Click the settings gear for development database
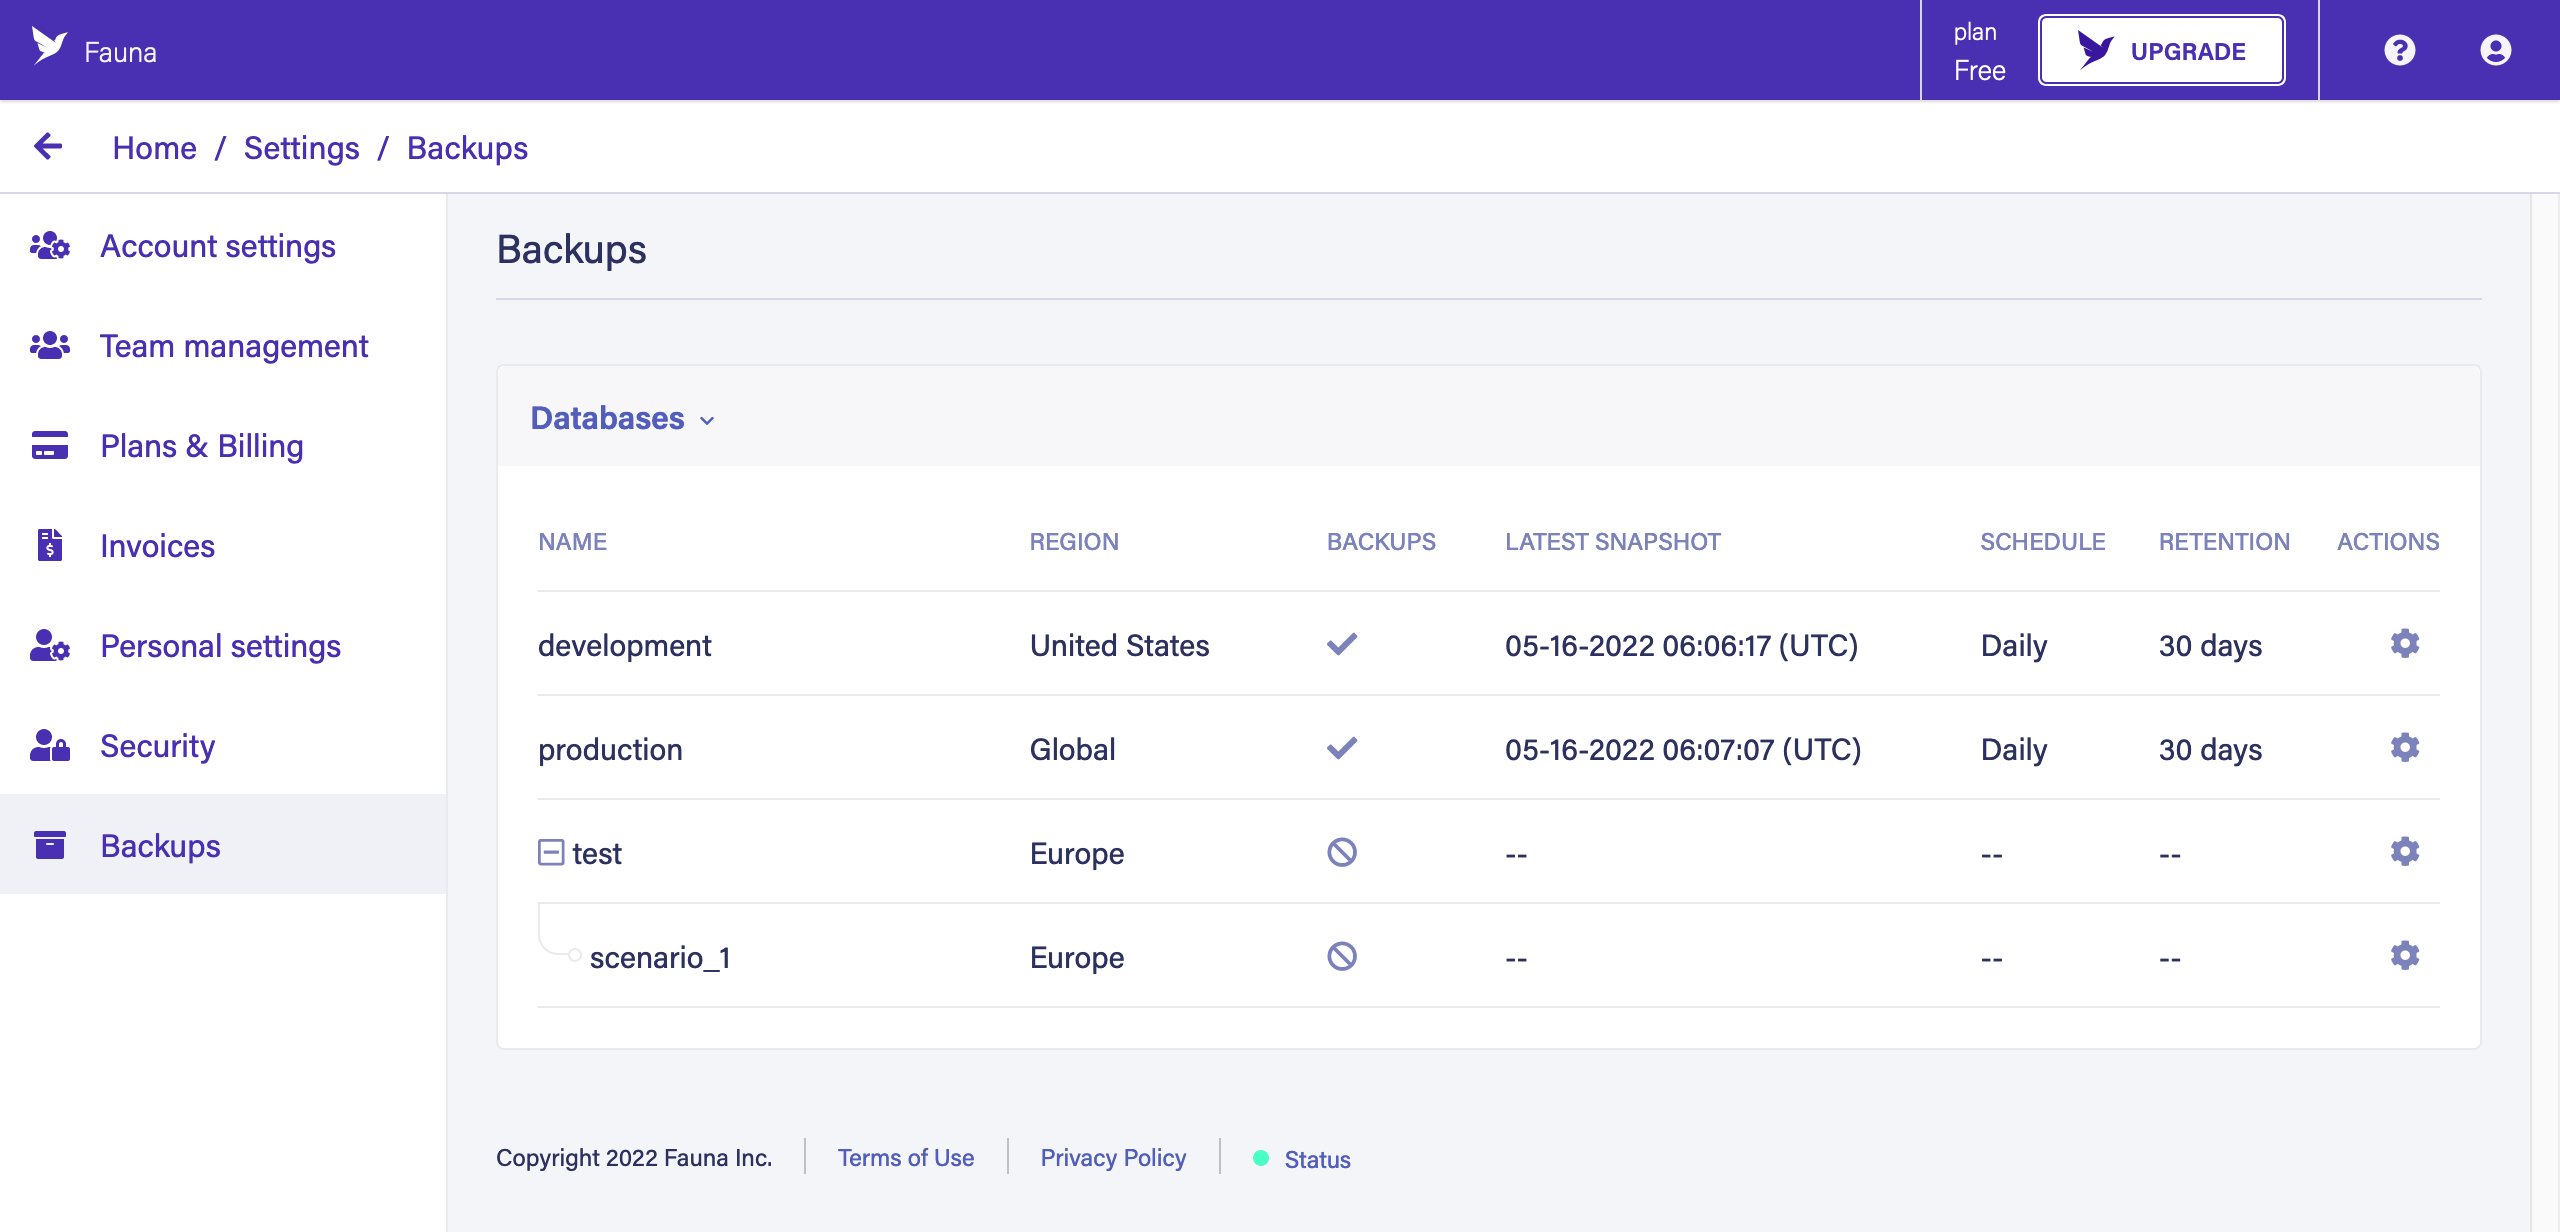 coord(2403,643)
